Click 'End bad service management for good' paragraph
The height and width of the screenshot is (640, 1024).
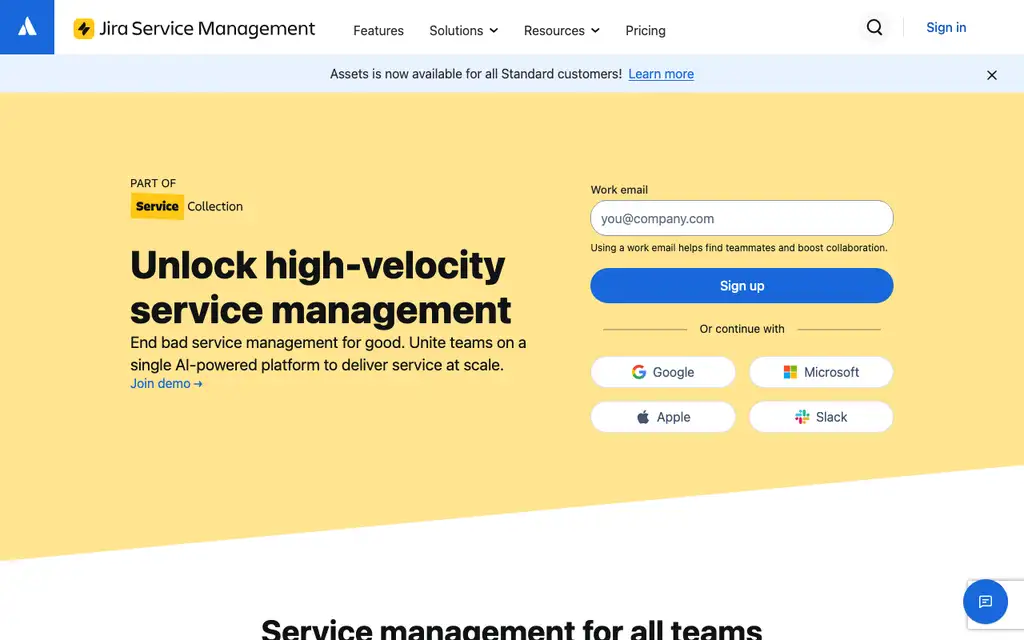(x=328, y=354)
